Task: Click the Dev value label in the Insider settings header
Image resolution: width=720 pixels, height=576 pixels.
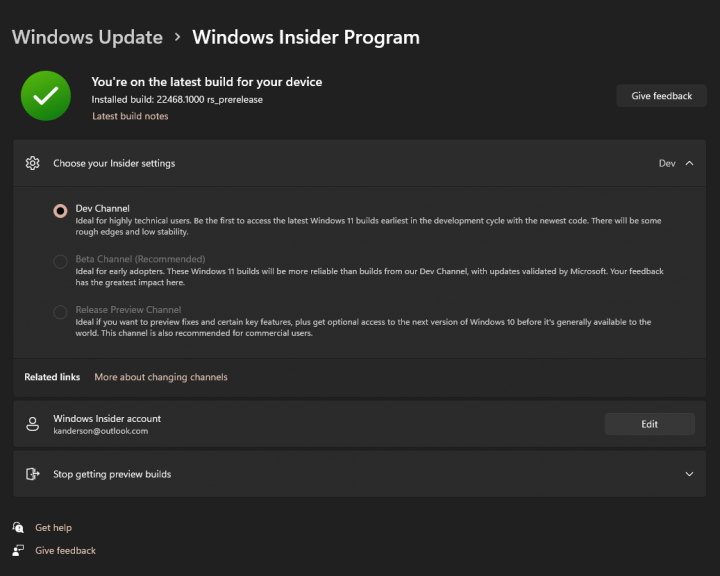Action: pyautogui.click(x=667, y=163)
